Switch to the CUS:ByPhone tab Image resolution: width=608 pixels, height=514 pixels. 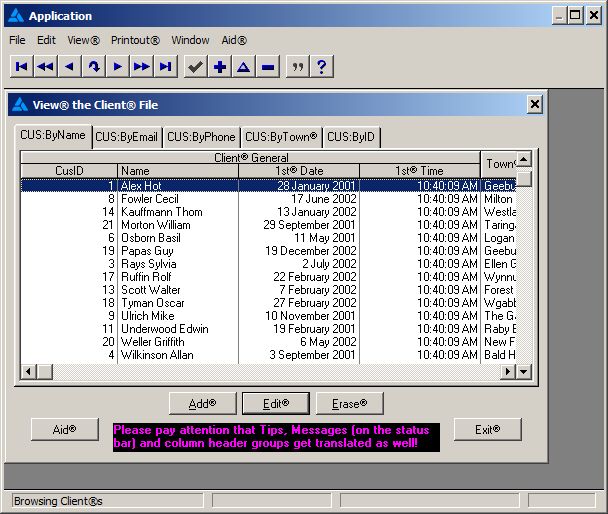201,137
